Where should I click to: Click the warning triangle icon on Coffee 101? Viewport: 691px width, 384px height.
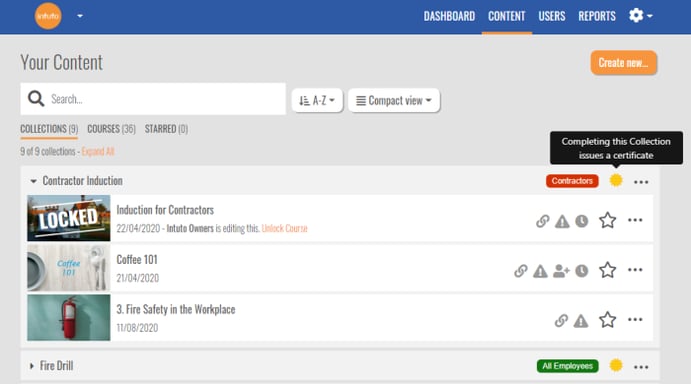[540, 271]
